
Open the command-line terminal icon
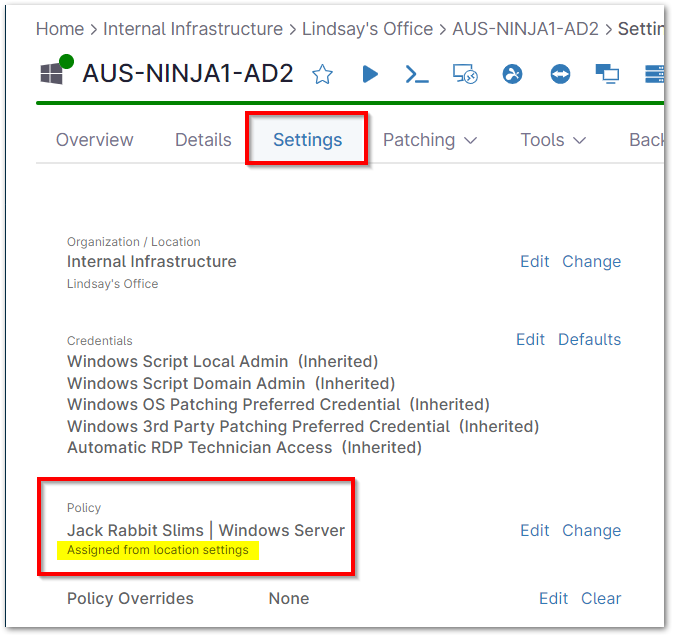[416, 74]
